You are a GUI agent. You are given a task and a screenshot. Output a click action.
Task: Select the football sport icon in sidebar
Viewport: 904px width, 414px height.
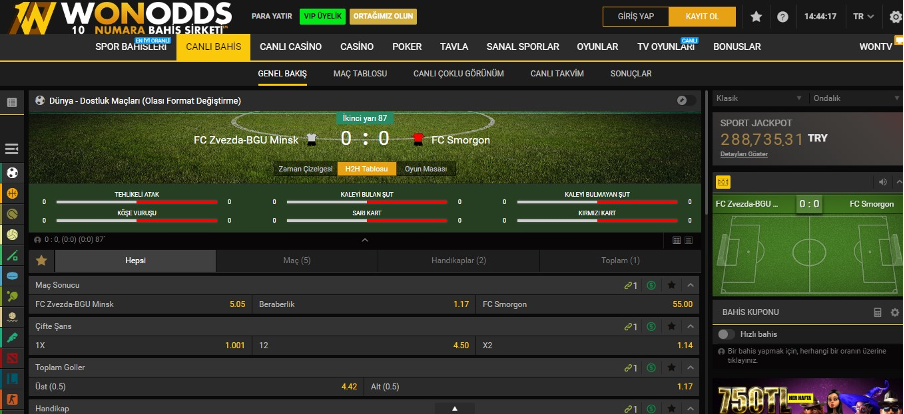12,172
